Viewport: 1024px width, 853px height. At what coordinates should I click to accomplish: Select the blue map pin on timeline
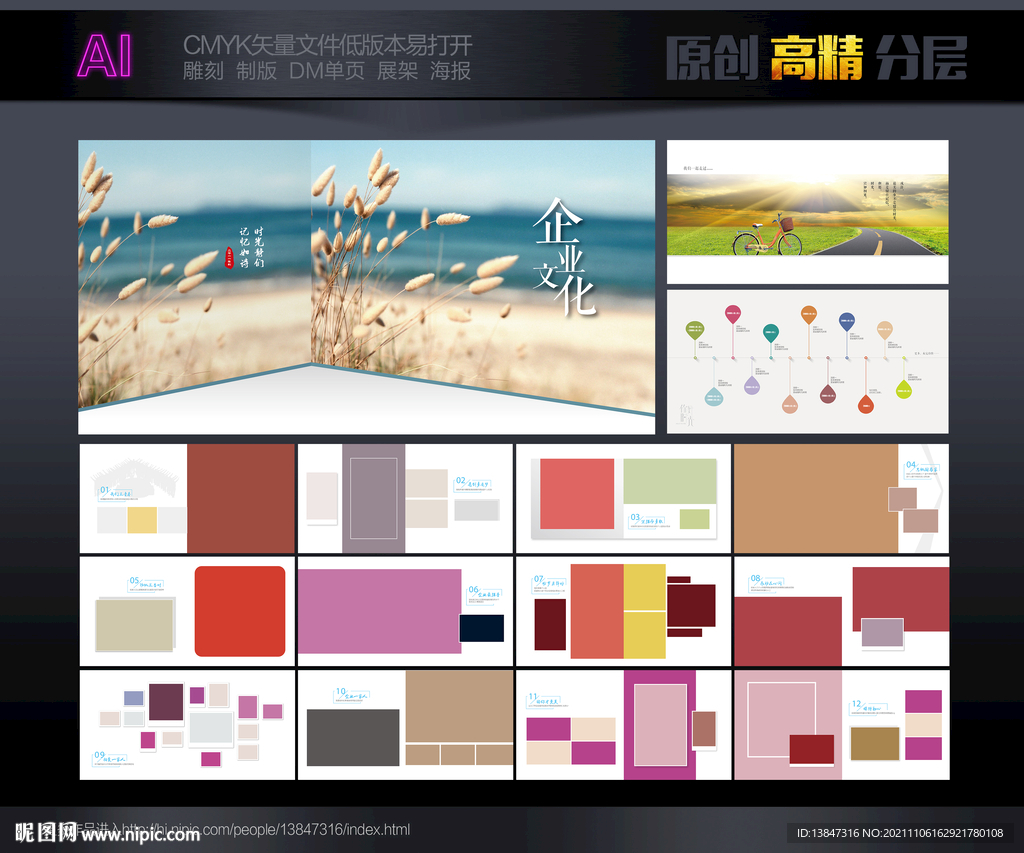(847, 321)
